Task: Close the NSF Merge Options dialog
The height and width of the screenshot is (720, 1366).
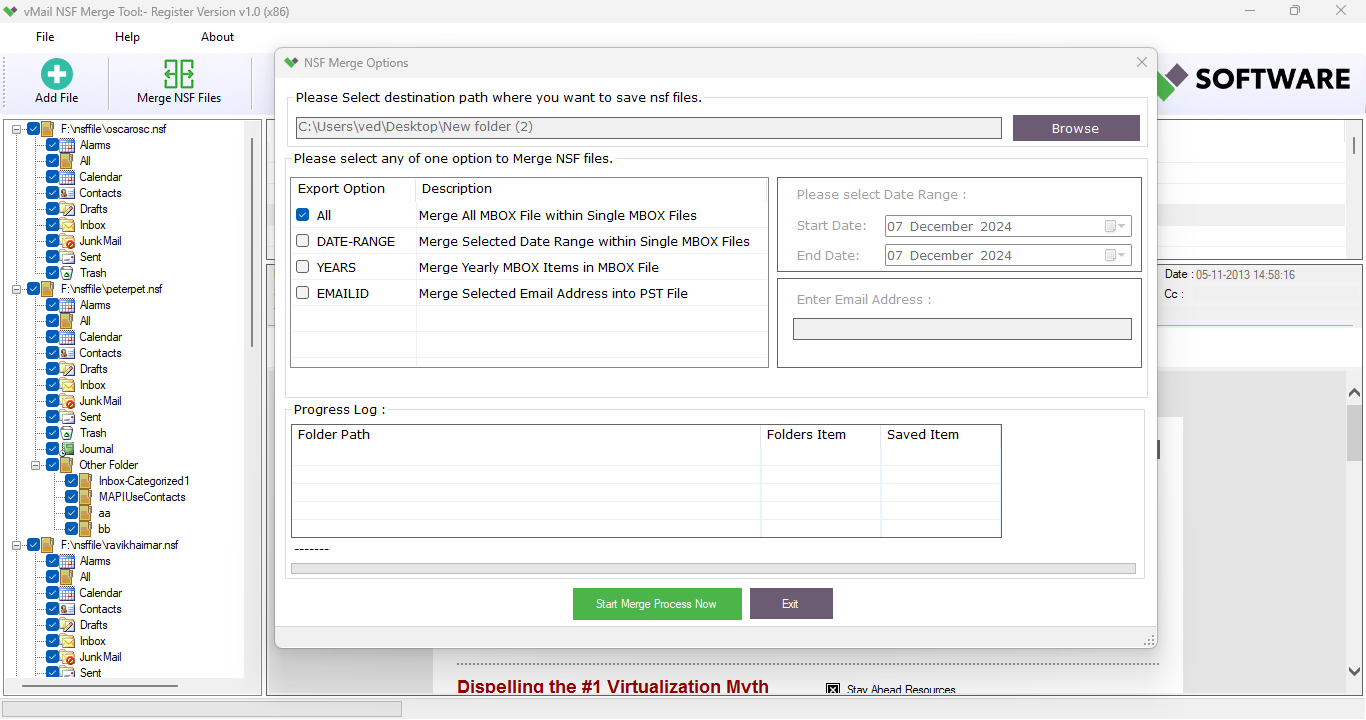Action: 1142,62
